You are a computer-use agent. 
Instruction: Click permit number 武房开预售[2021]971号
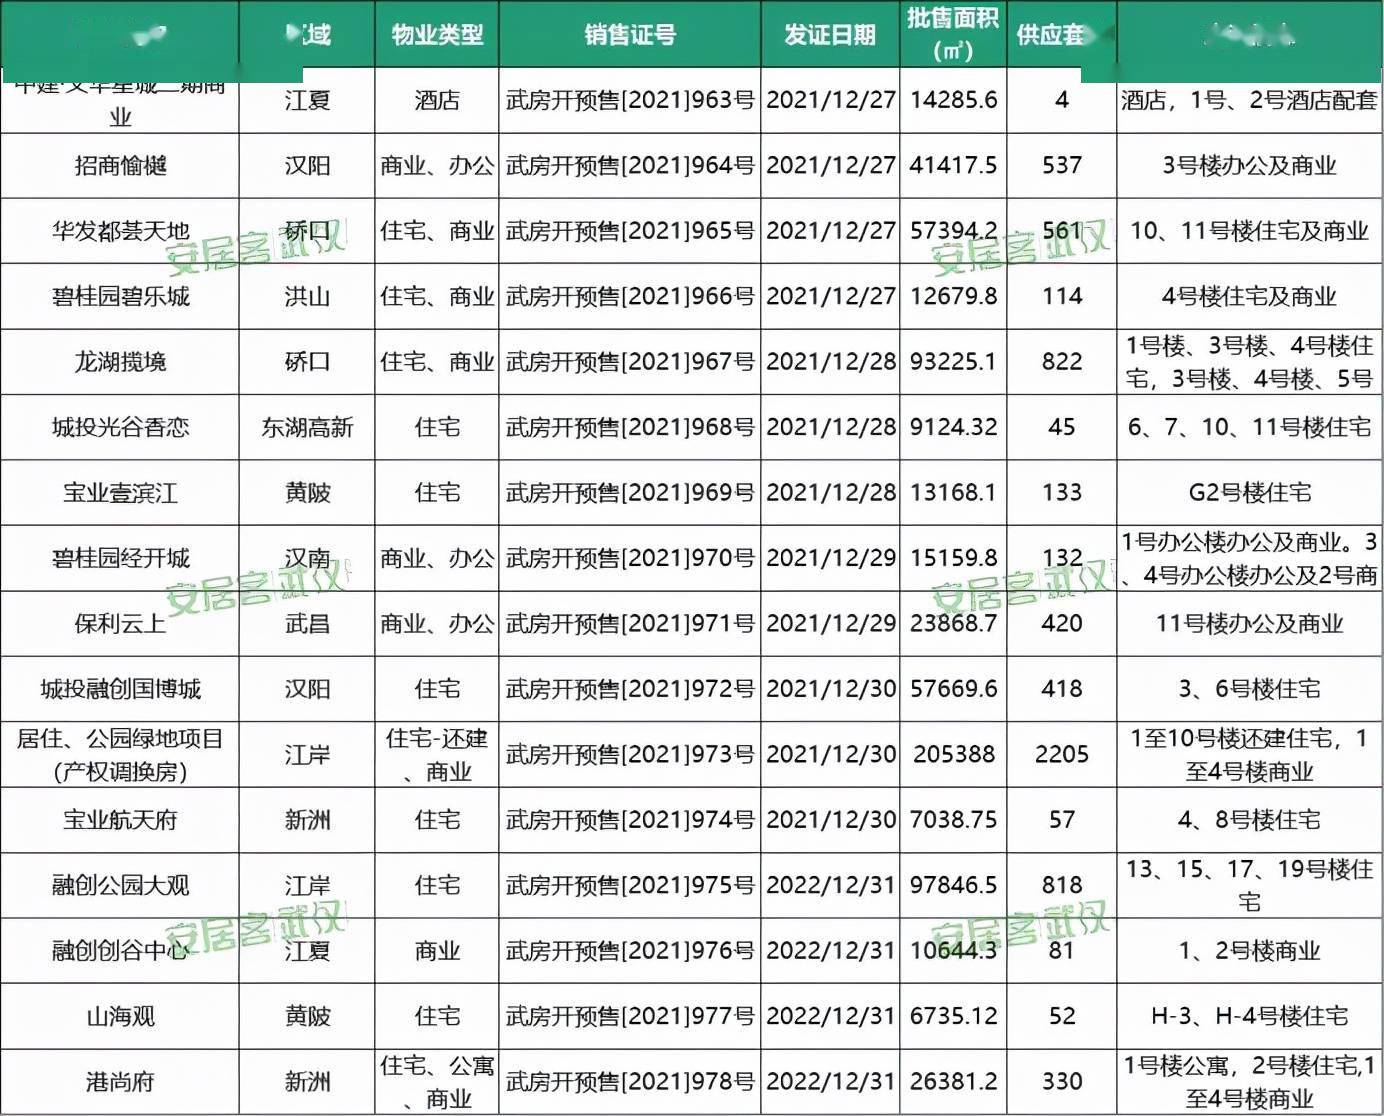630,624
